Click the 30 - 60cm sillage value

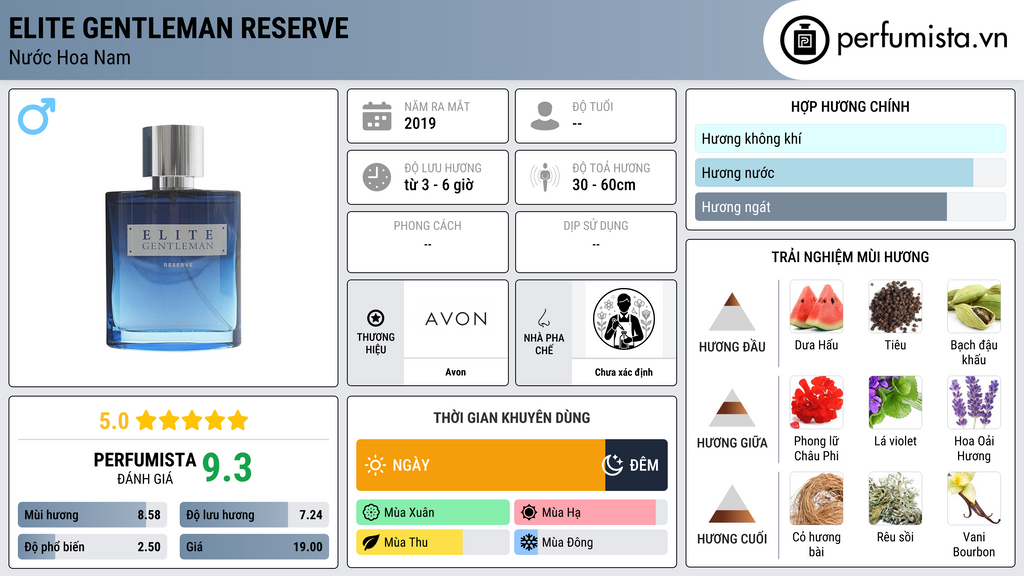604,185
